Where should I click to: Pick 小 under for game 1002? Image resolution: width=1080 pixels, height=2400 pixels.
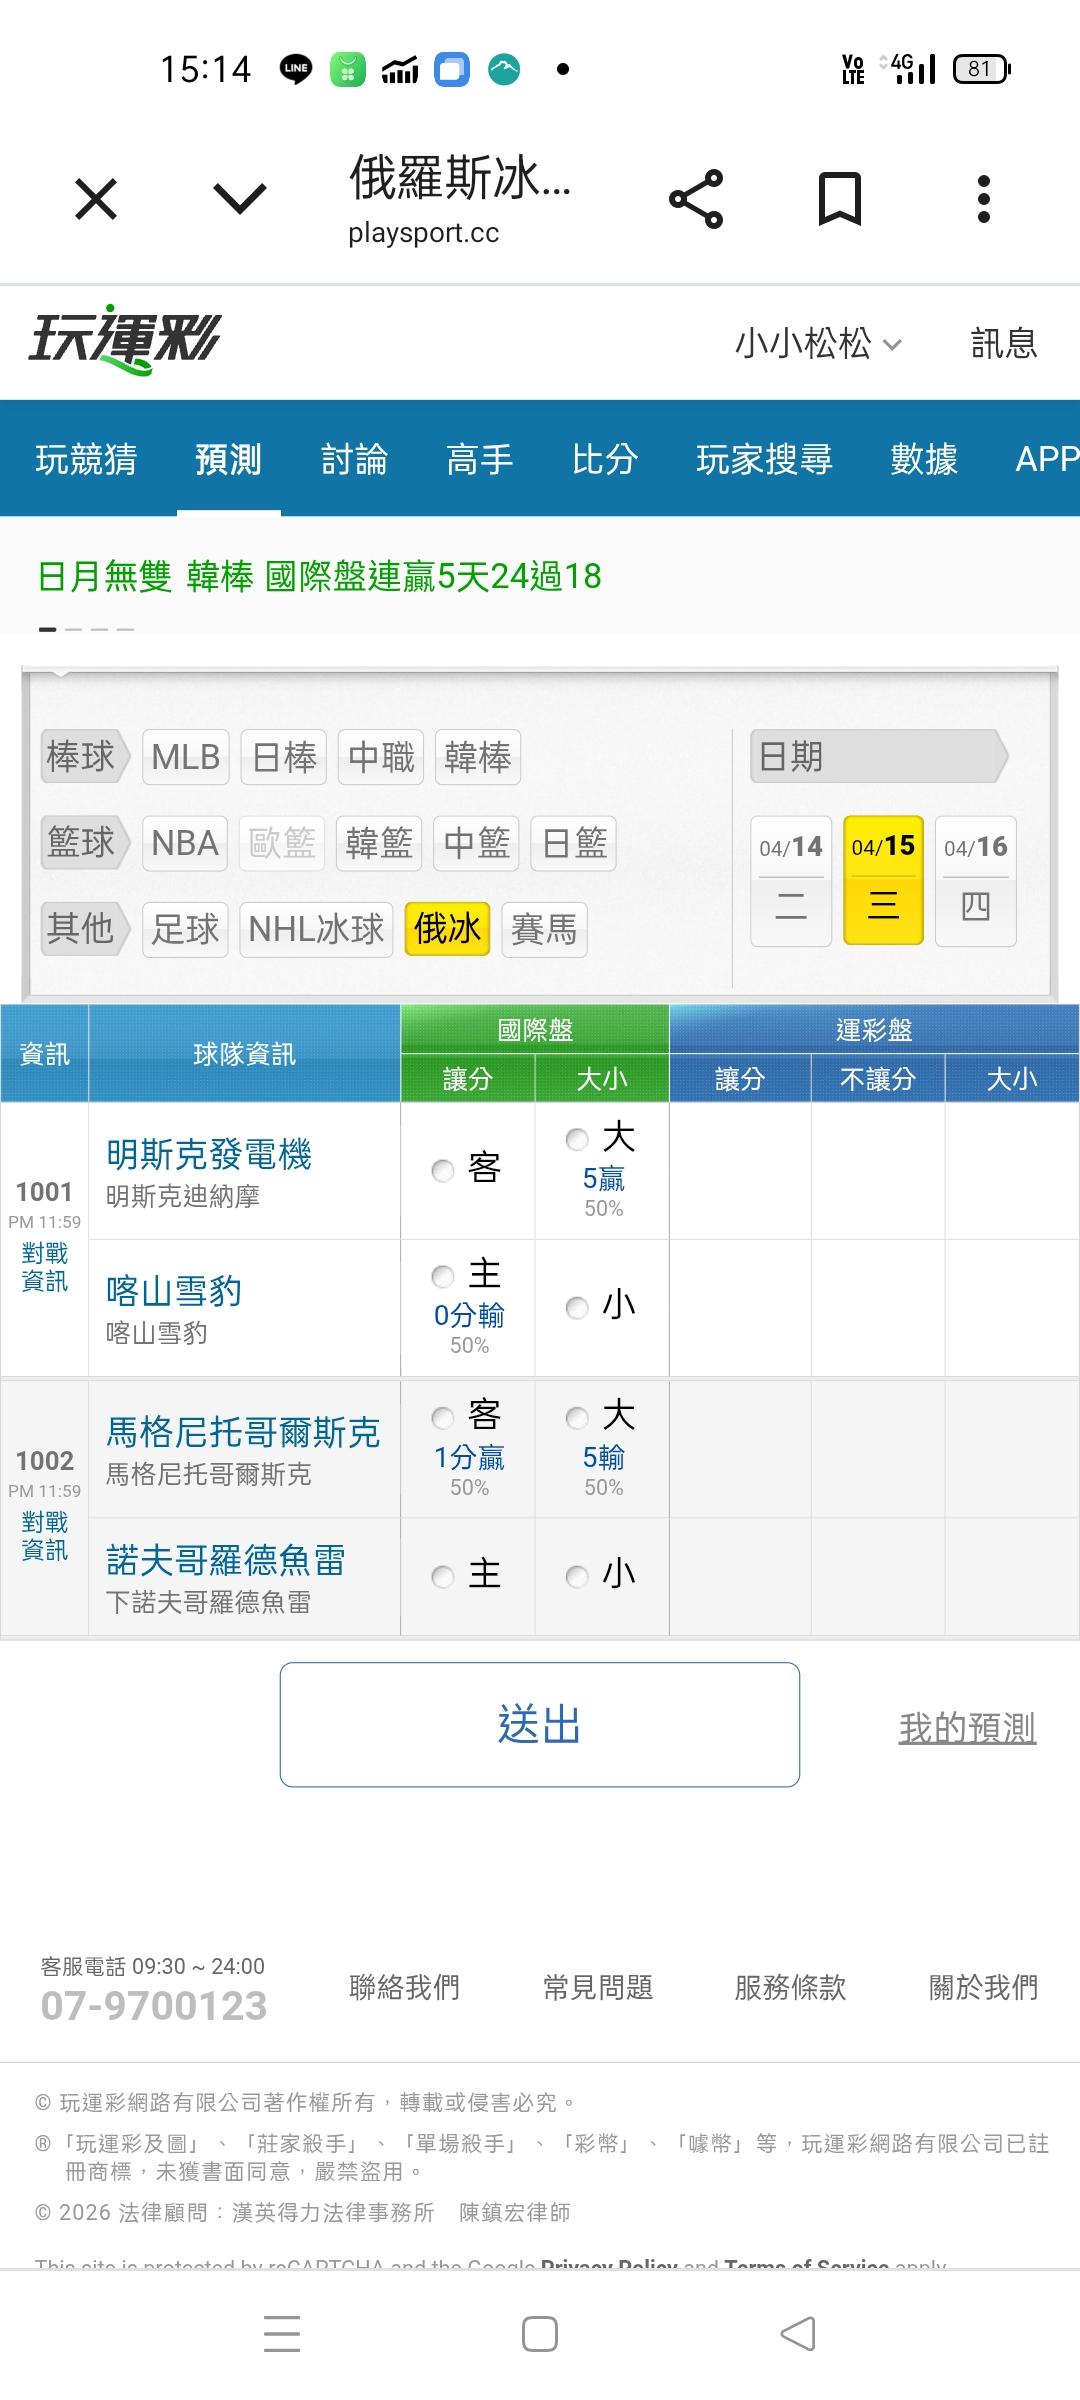tap(577, 1577)
